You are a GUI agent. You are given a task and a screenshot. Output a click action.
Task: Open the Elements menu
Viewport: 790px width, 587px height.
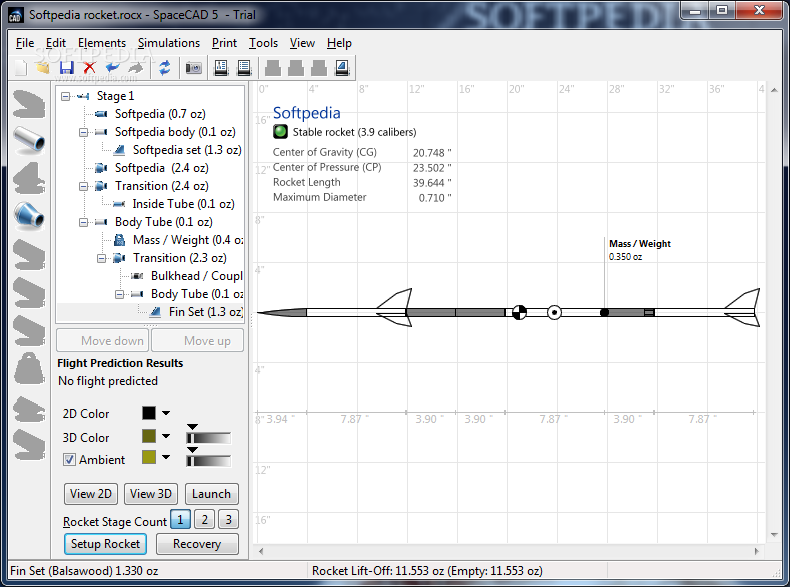(x=102, y=43)
